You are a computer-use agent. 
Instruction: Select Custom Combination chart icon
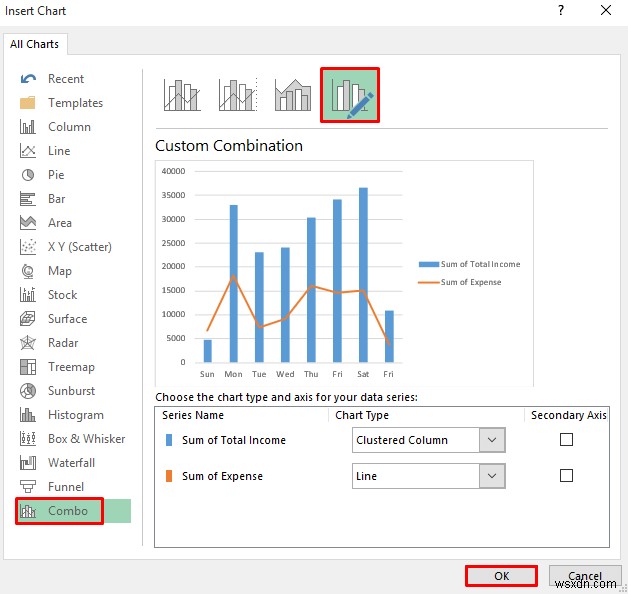pyautogui.click(x=350, y=95)
